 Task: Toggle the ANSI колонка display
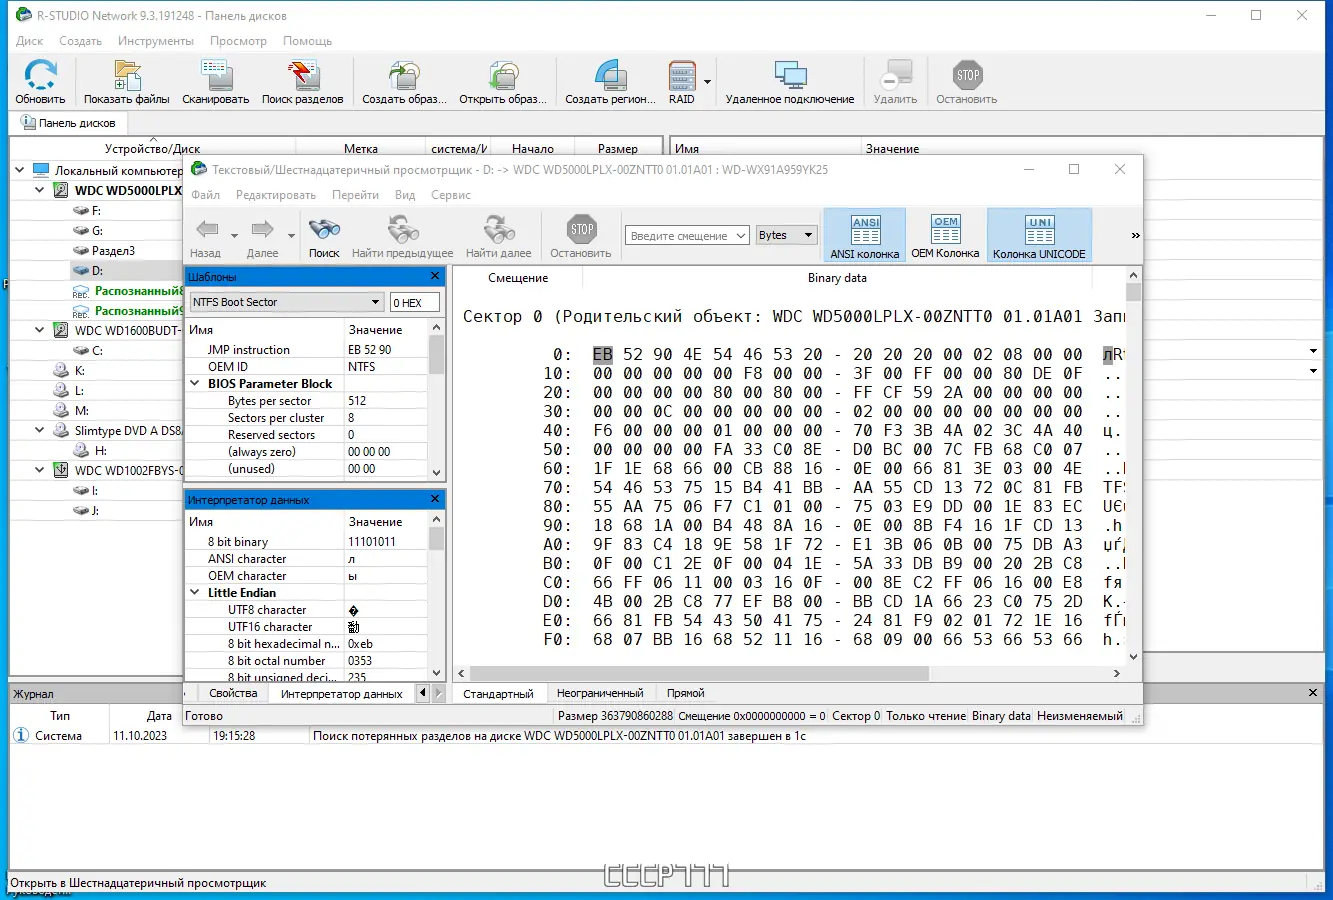tap(865, 235)
